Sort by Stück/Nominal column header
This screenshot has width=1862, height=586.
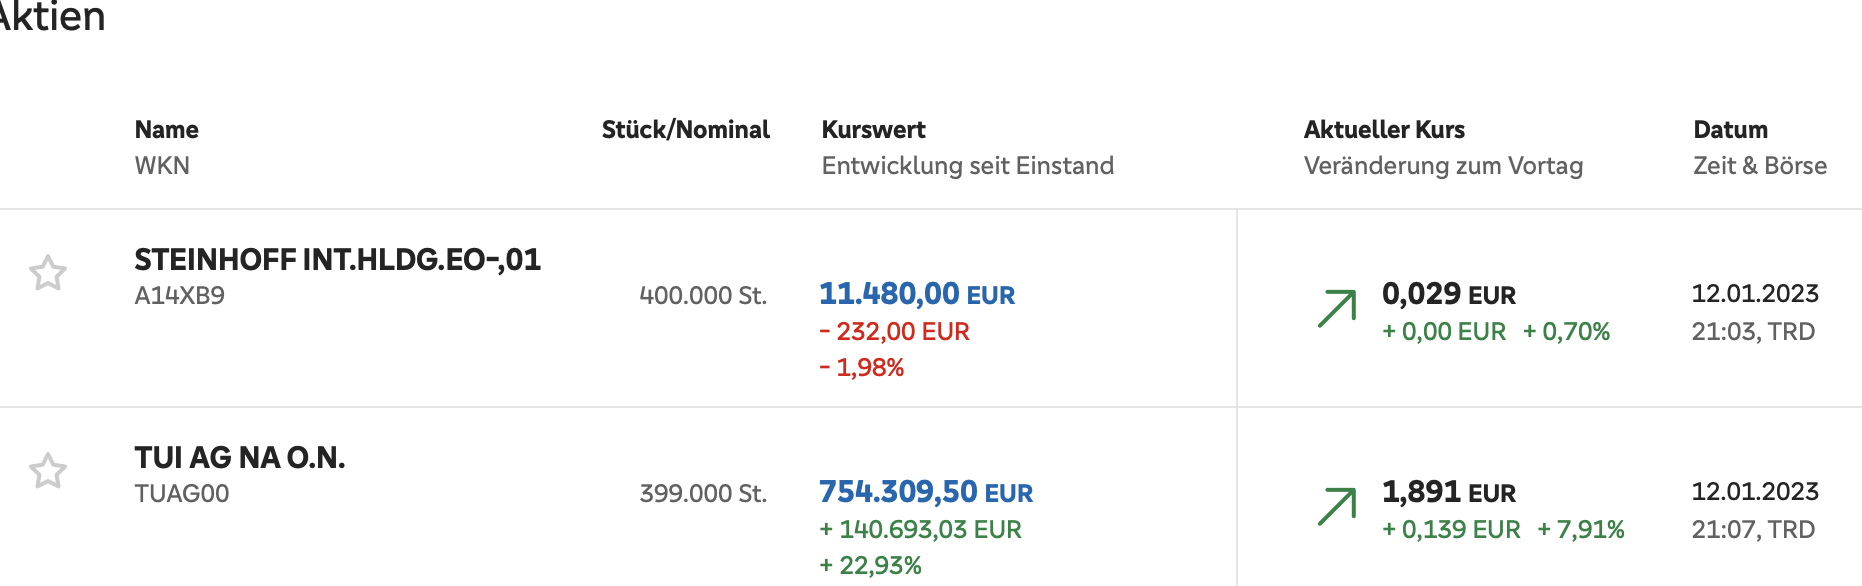click(685, 130)
